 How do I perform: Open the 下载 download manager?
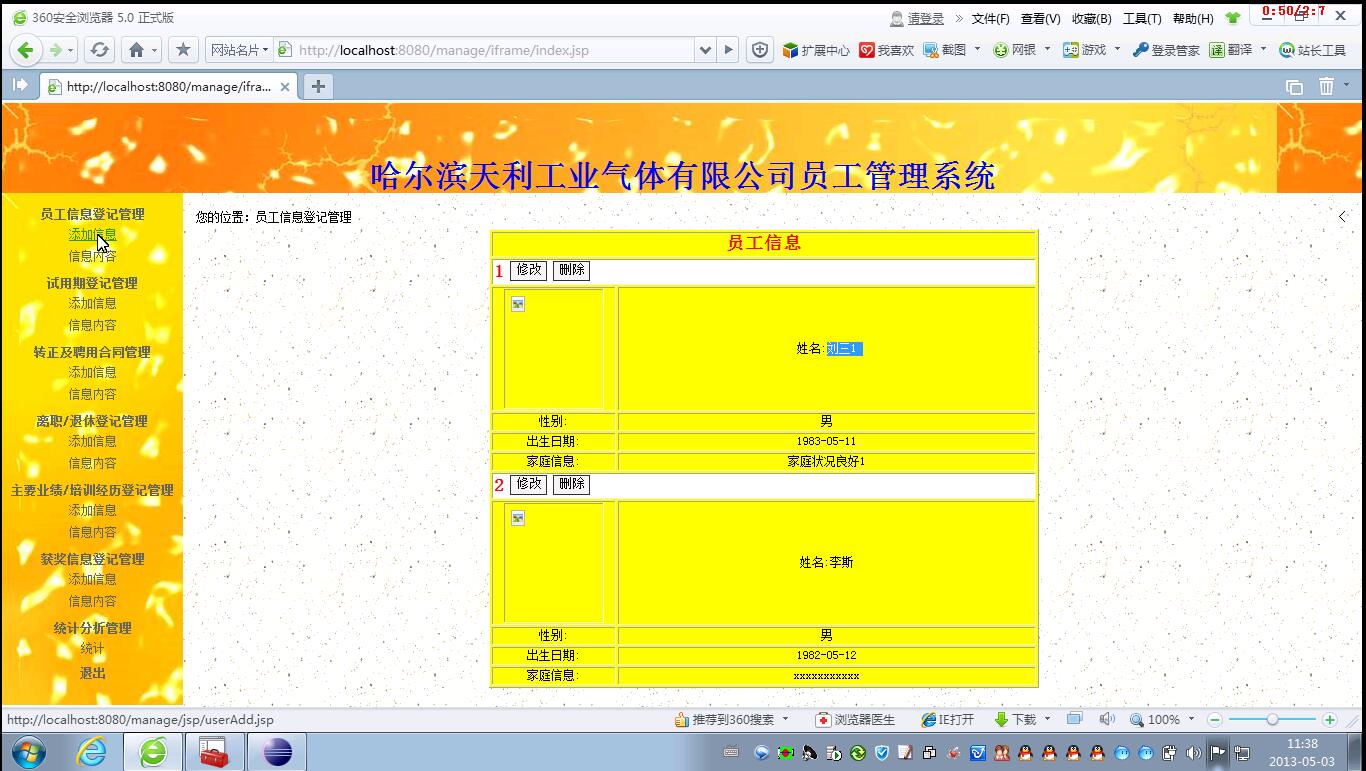1015,720
